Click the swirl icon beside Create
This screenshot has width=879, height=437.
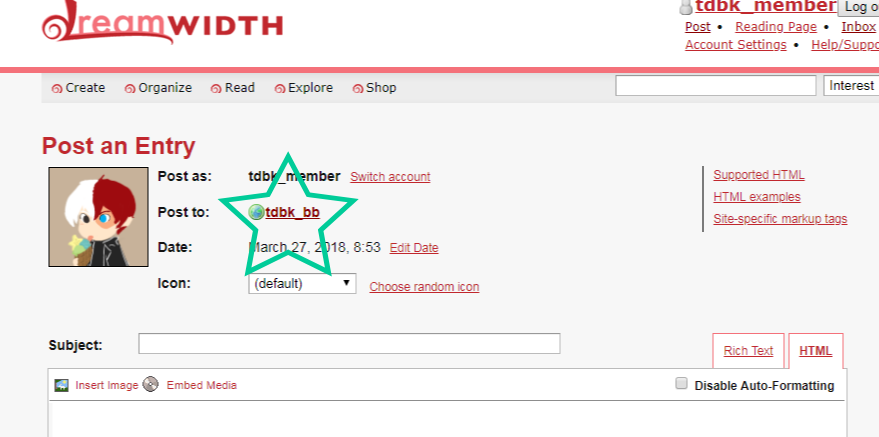57,89
